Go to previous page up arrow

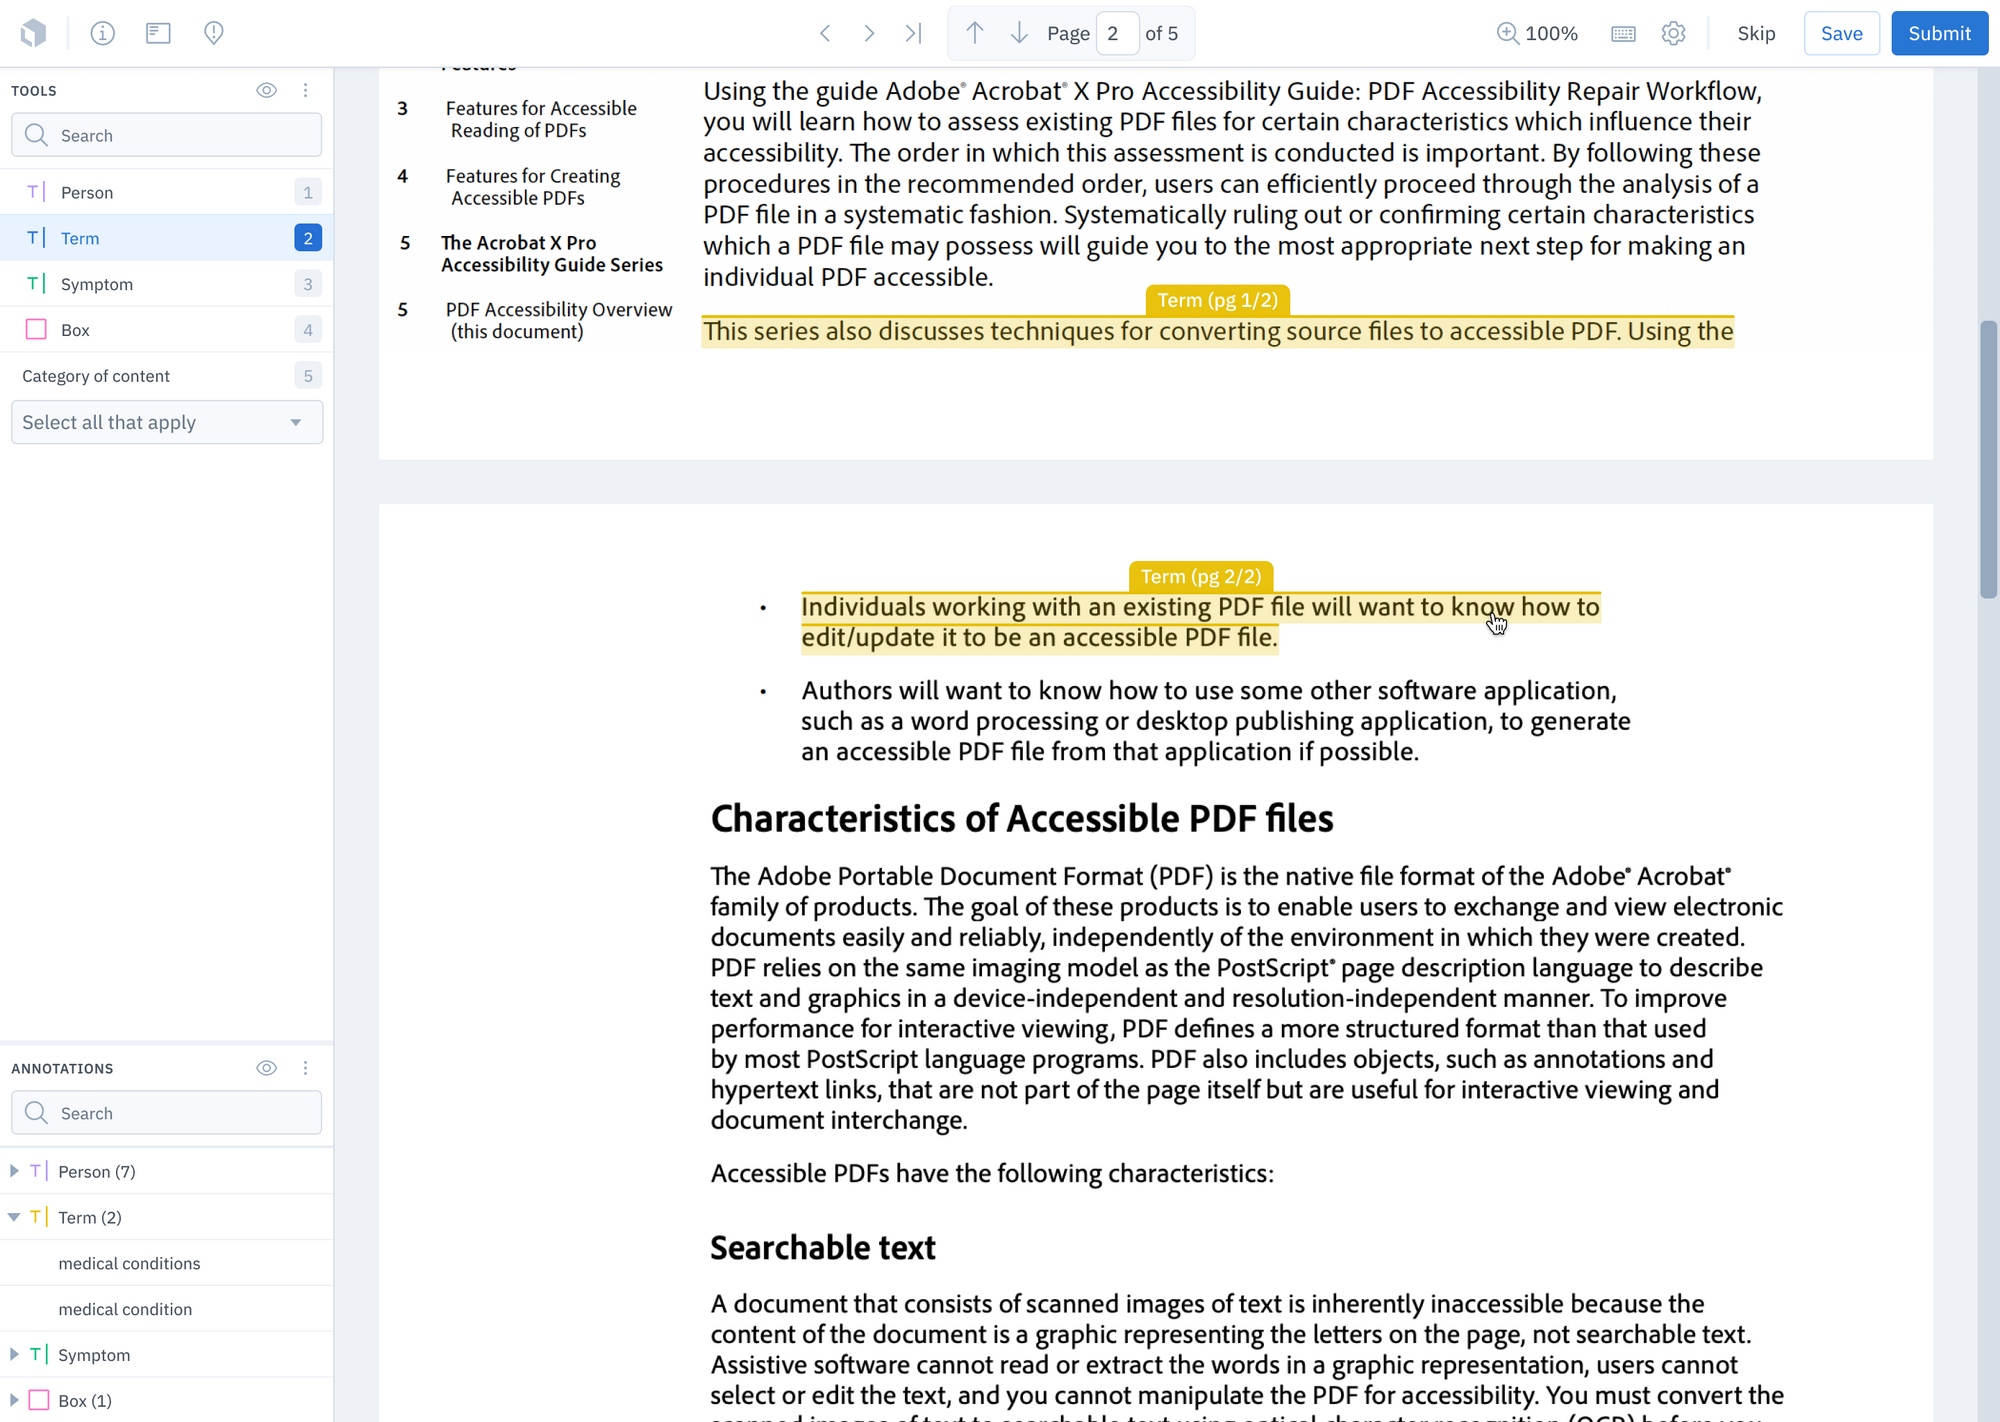[975, 33]
